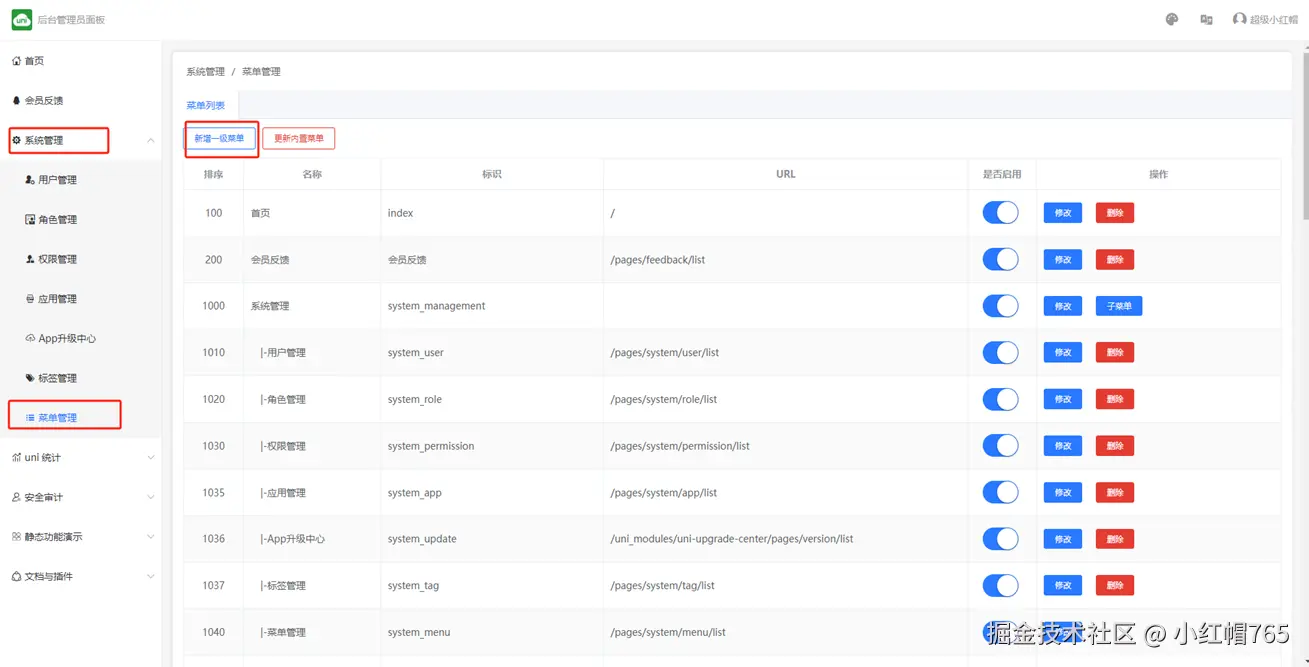1309x667 pixels.
Task: Click the 是否启用 column header
Action: point(1002,174)
